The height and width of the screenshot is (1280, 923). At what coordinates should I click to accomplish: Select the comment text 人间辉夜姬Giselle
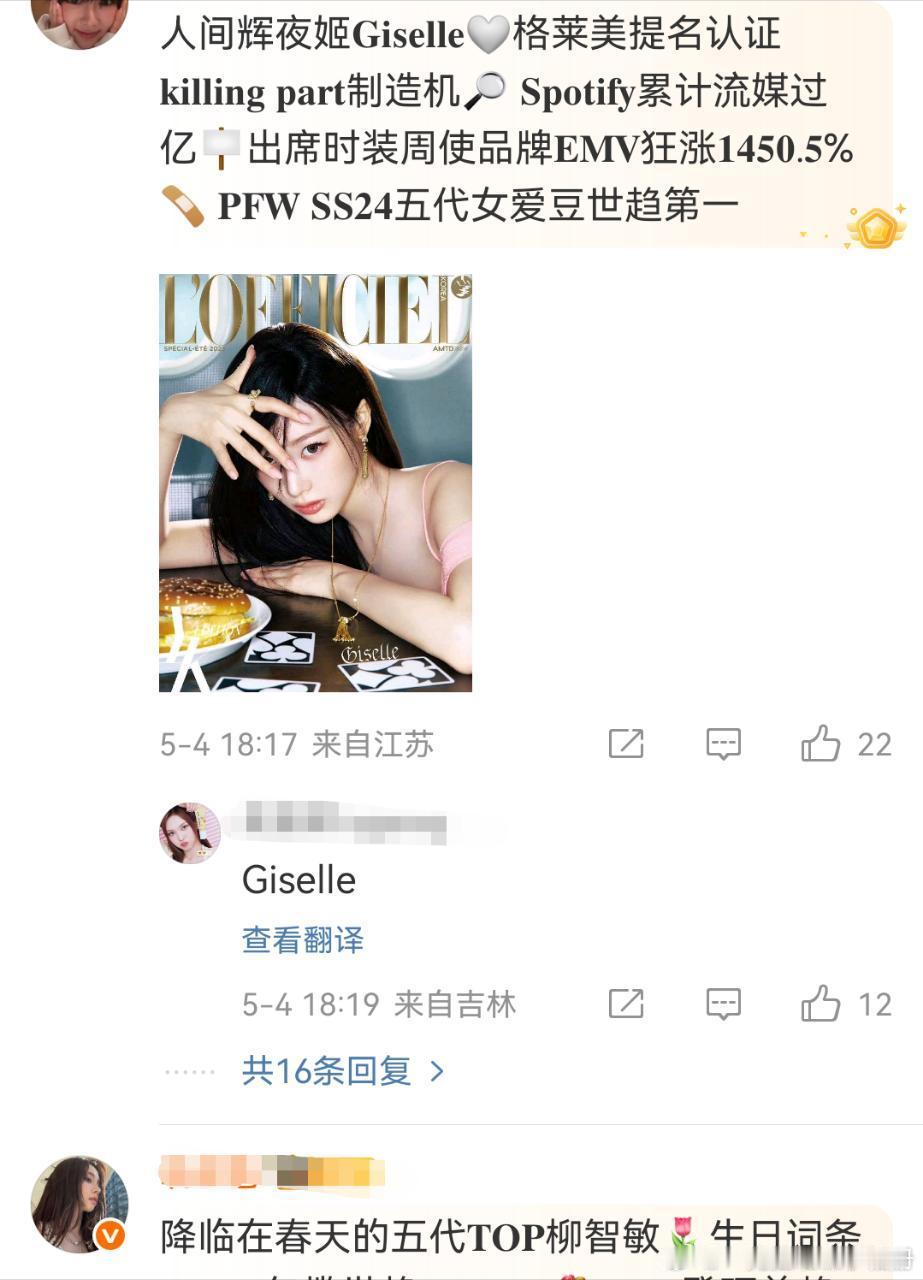coord(312,37)
